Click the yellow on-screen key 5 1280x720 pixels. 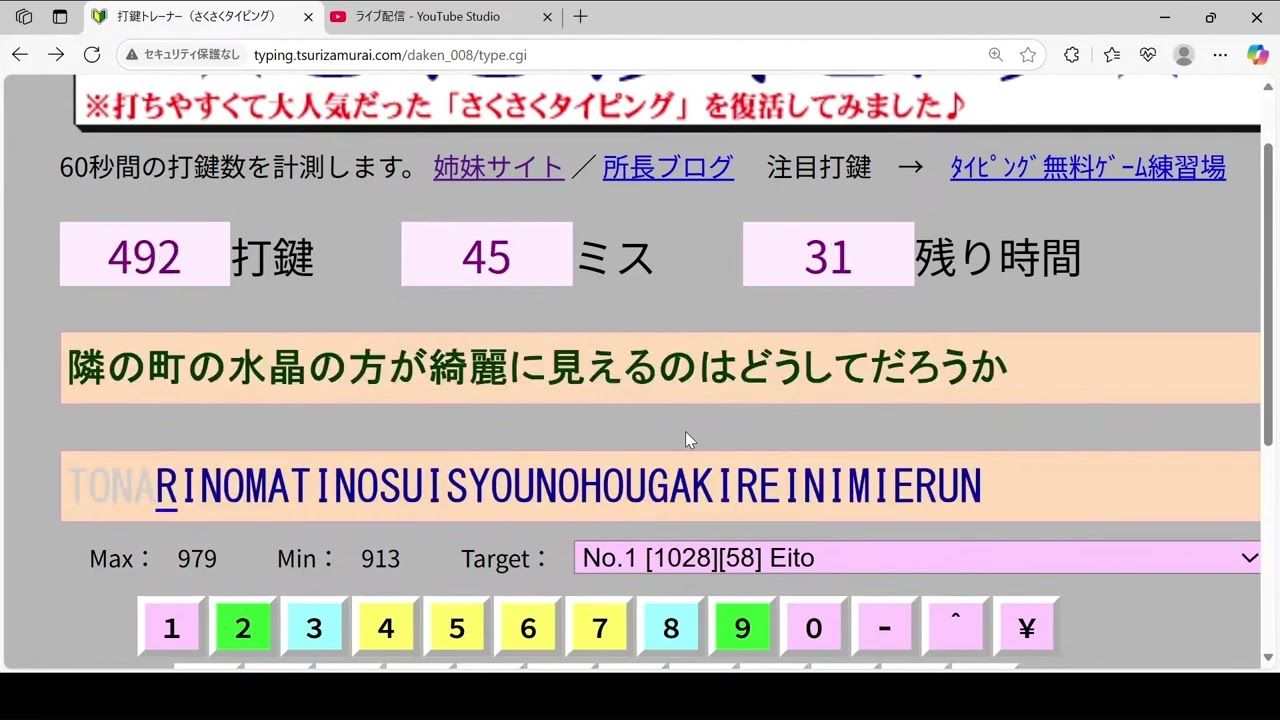coord(457,628)
